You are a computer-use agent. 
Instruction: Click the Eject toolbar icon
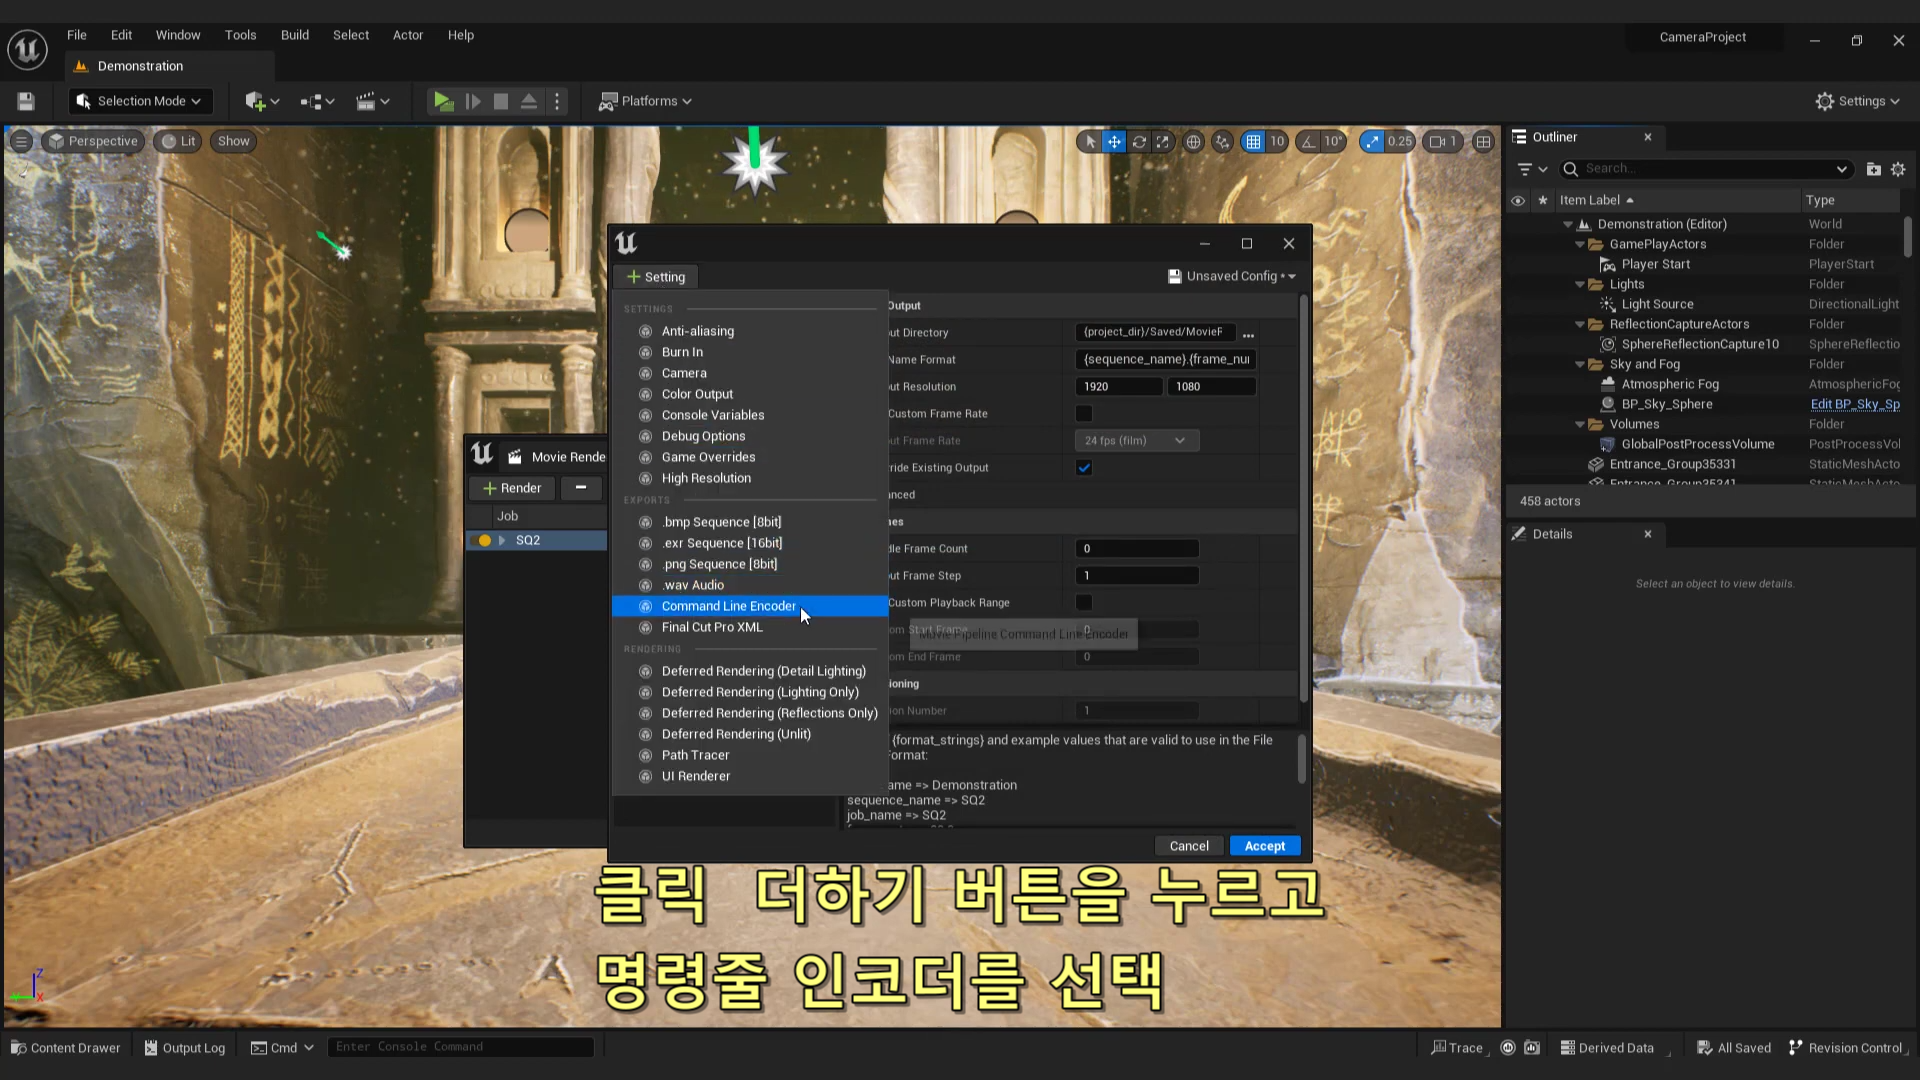click(529, 101)
